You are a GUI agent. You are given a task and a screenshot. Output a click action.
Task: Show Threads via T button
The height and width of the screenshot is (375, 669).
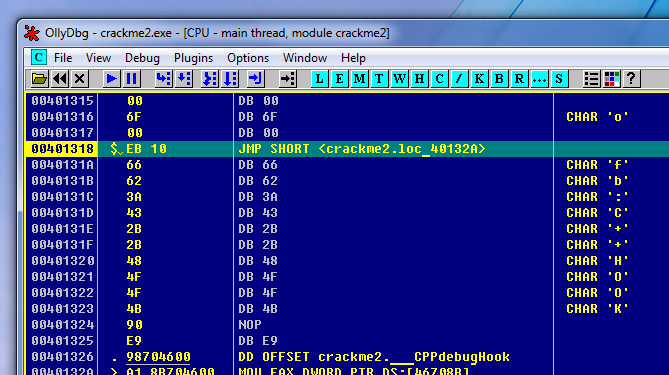pos(379,79)
